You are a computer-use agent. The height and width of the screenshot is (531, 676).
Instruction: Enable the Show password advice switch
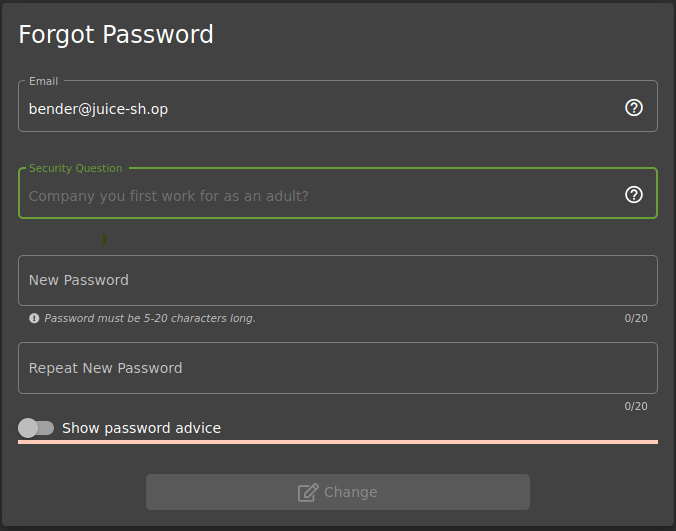[36, 428]
